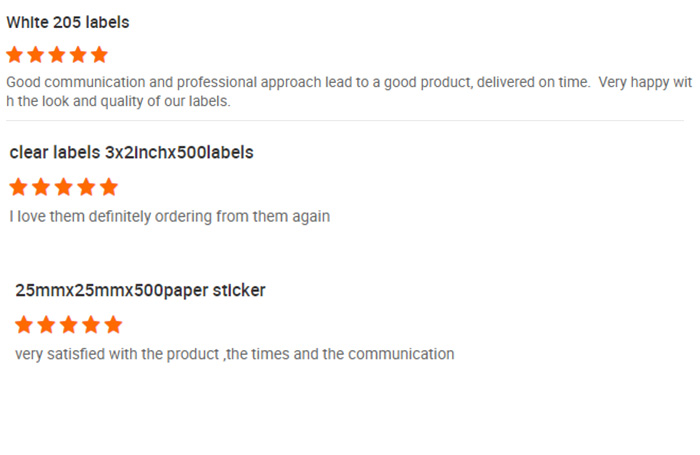Image resolution: width=700 pixels, height=455 pixels.
Task: Open 25mmx25mmx500paper sticker title
Action: click(x=140, y=291)
